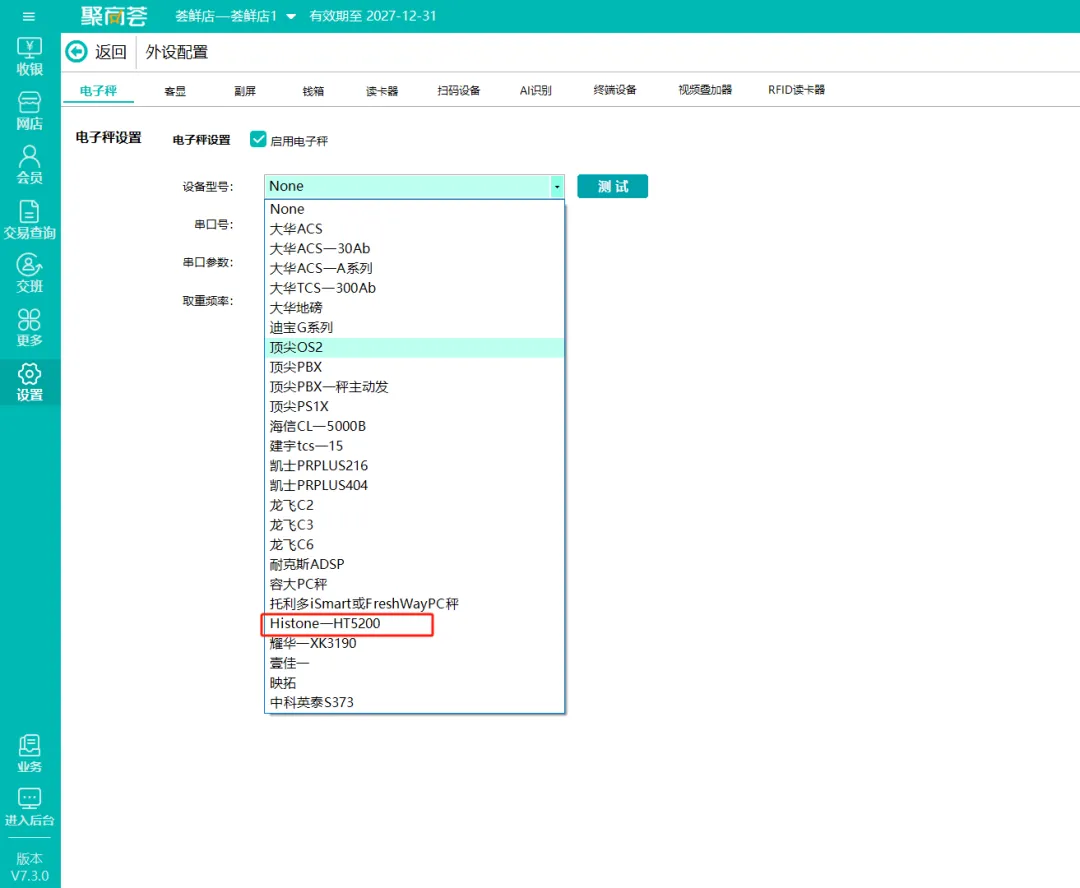Collapse the 设备型号 dropdown arrow
Screen dimensions: 1080x888
[557, 186]
